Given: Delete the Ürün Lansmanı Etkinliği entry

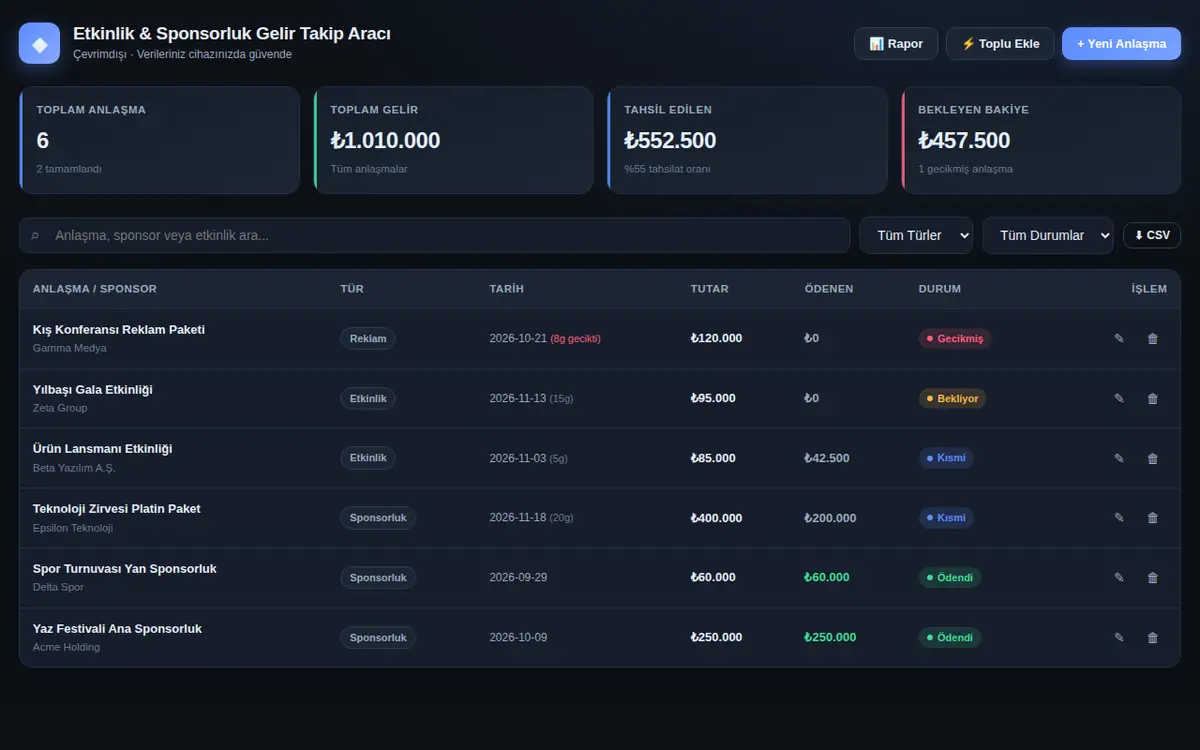Looking at the screenshot, I should 1152,458.
